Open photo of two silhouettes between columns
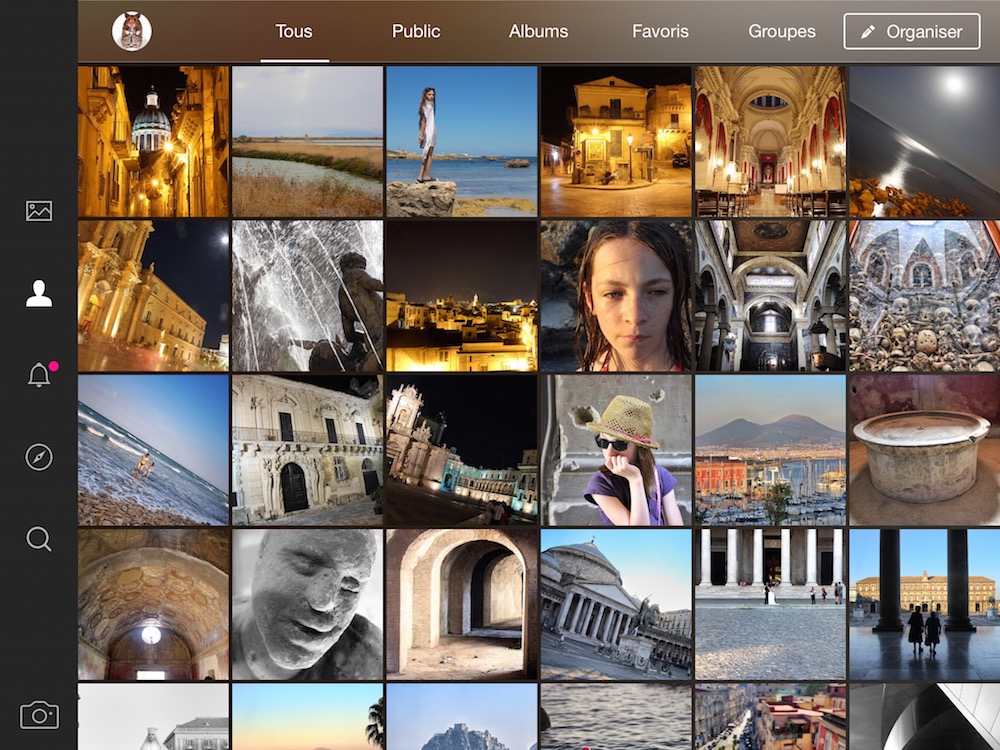Screen dimensions: 1000x750 pyautogui.click(x=925, y=605)
